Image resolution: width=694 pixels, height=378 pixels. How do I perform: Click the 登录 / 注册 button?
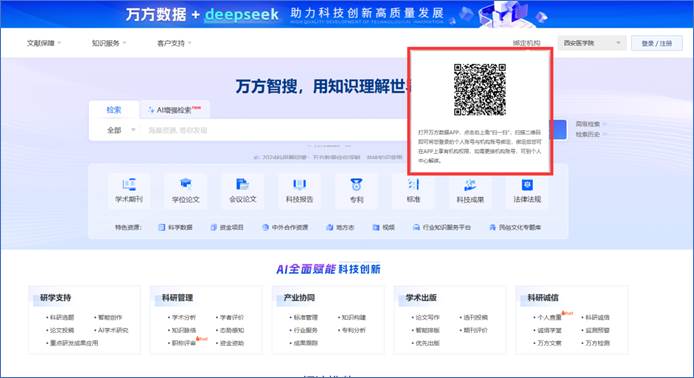pyautogui.click(x=657, y=43)
